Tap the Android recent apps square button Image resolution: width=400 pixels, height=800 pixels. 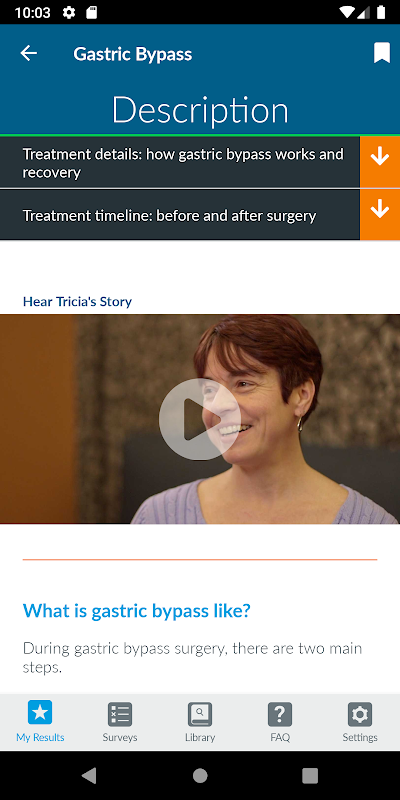(x=310, y=776)
